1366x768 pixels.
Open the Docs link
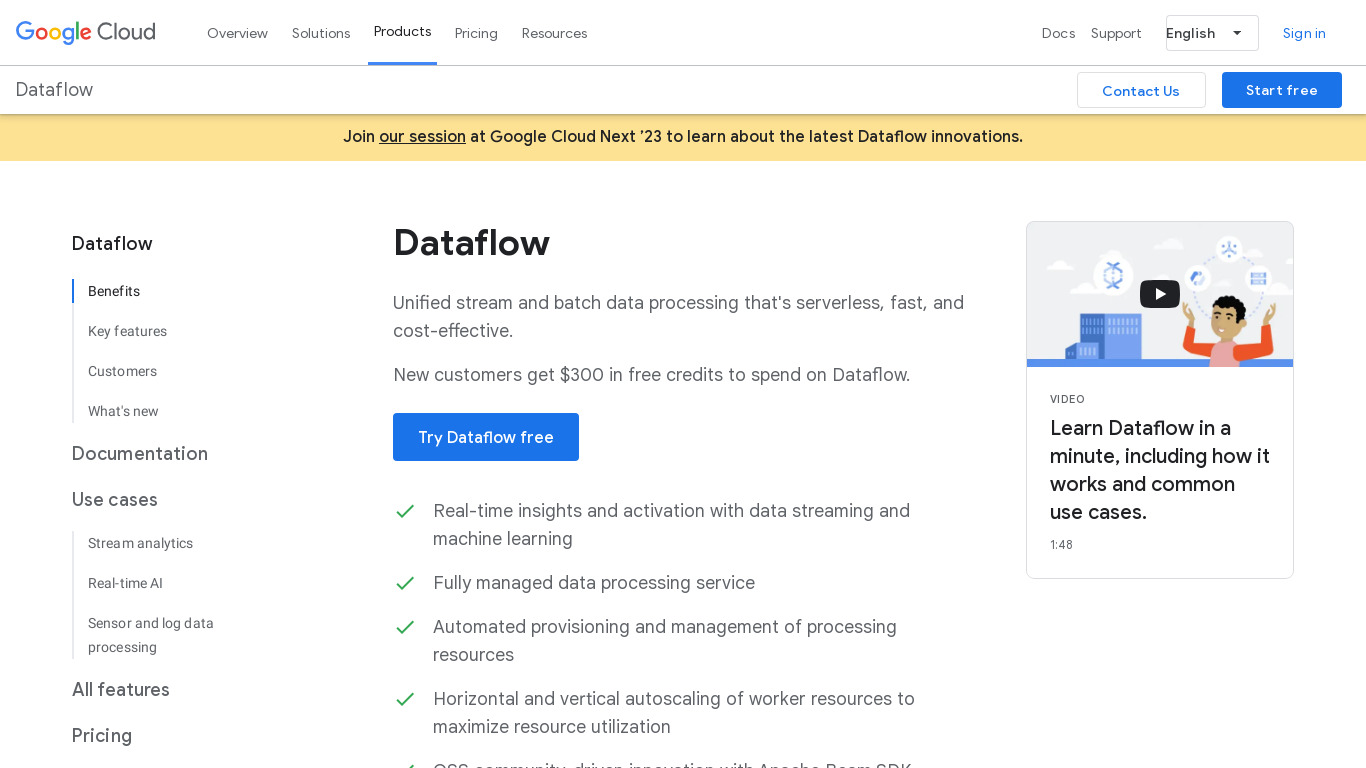1058,33
